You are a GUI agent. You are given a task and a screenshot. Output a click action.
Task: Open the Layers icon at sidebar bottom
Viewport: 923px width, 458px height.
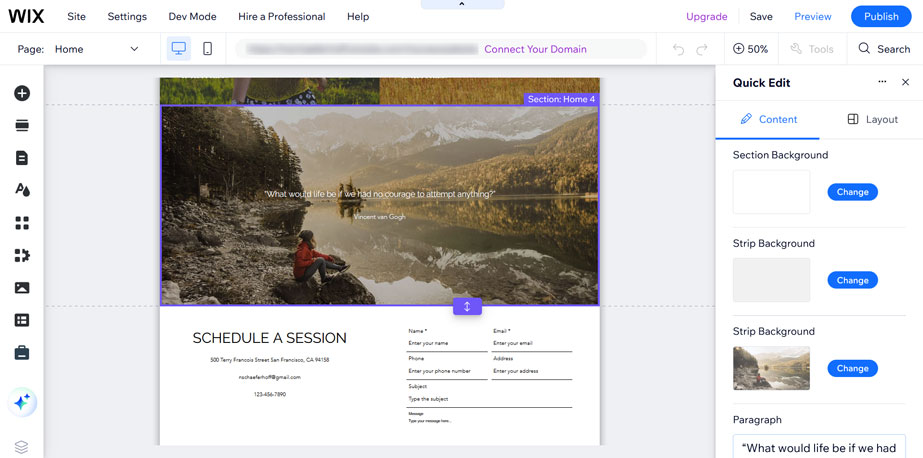tap(22, 447)
